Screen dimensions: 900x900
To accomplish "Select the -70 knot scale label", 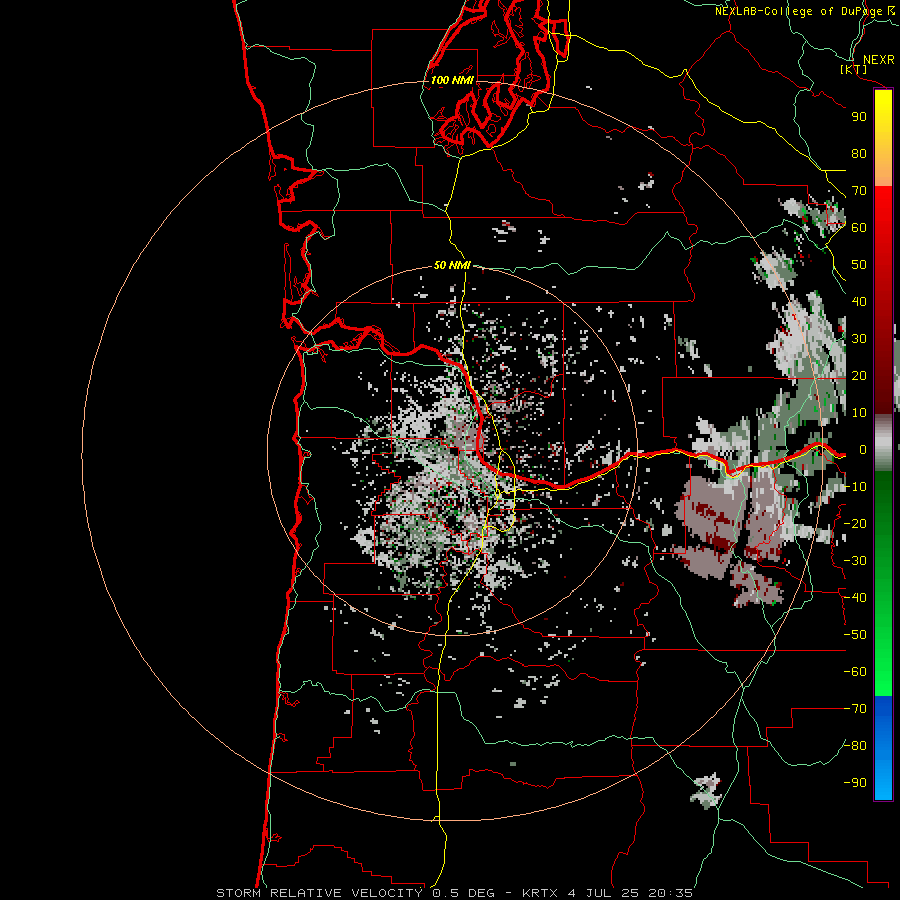I will point(855,709).
